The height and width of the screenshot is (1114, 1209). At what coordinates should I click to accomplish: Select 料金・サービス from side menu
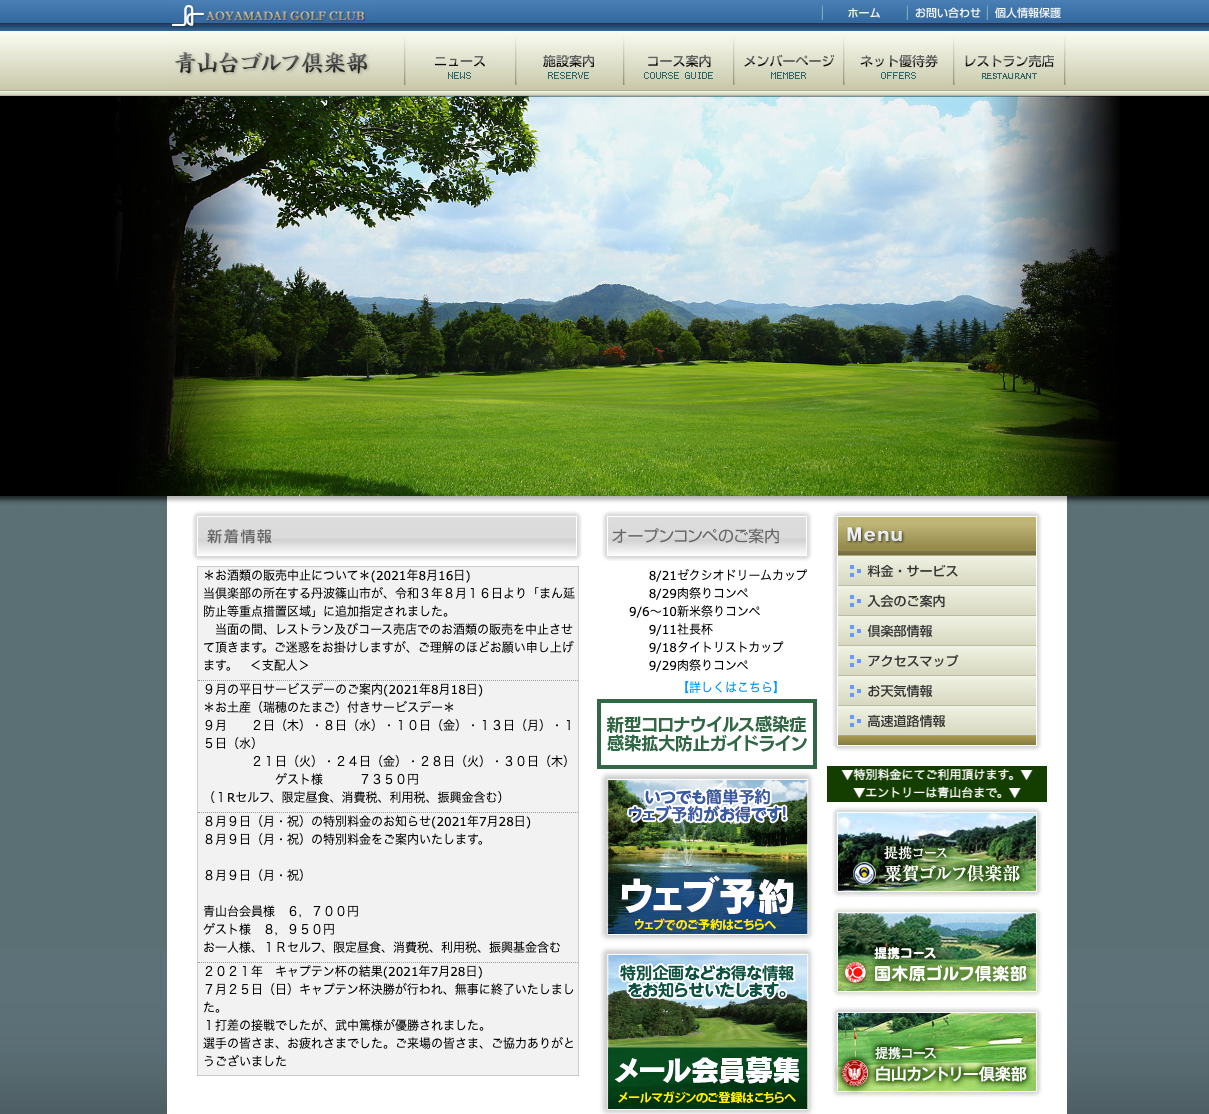(x=912, y=571)
